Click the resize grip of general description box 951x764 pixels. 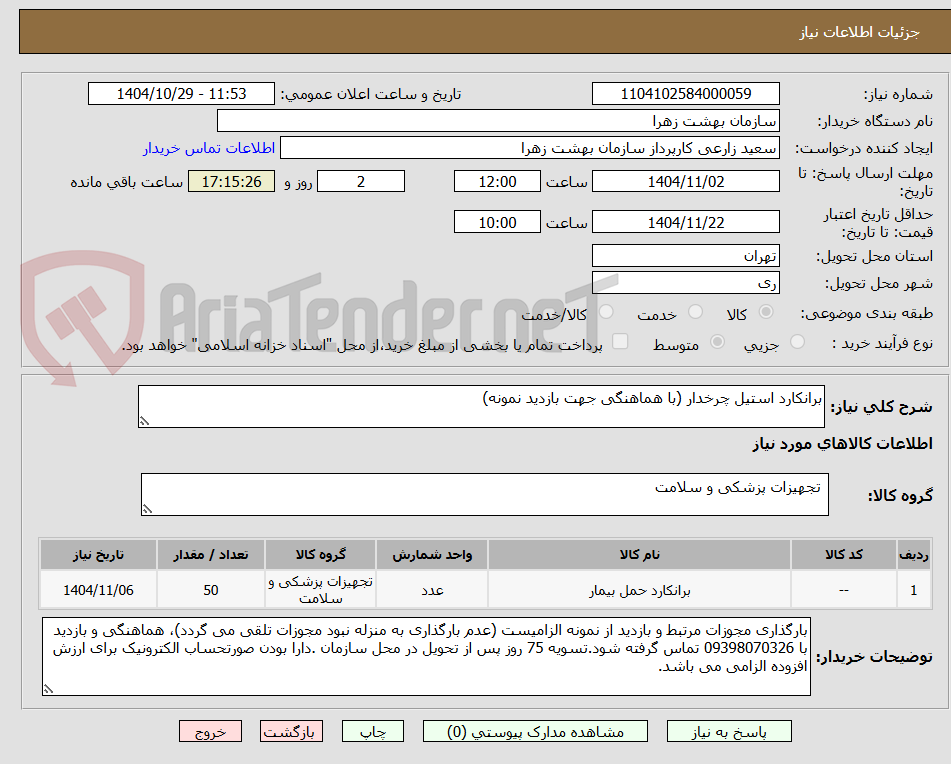(x=144, y=421)
